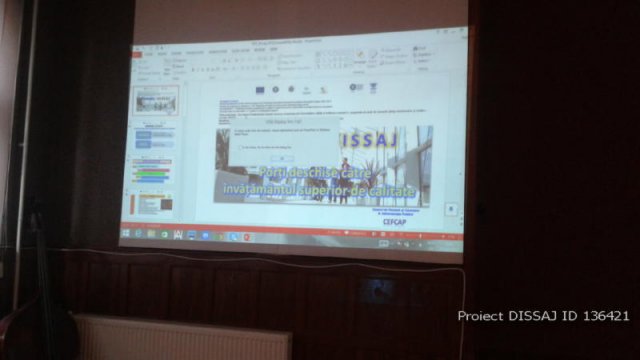Viewport: 640px width, 360px height.
Task: Open the red File tab in PowerPoint
Action: 137,54
